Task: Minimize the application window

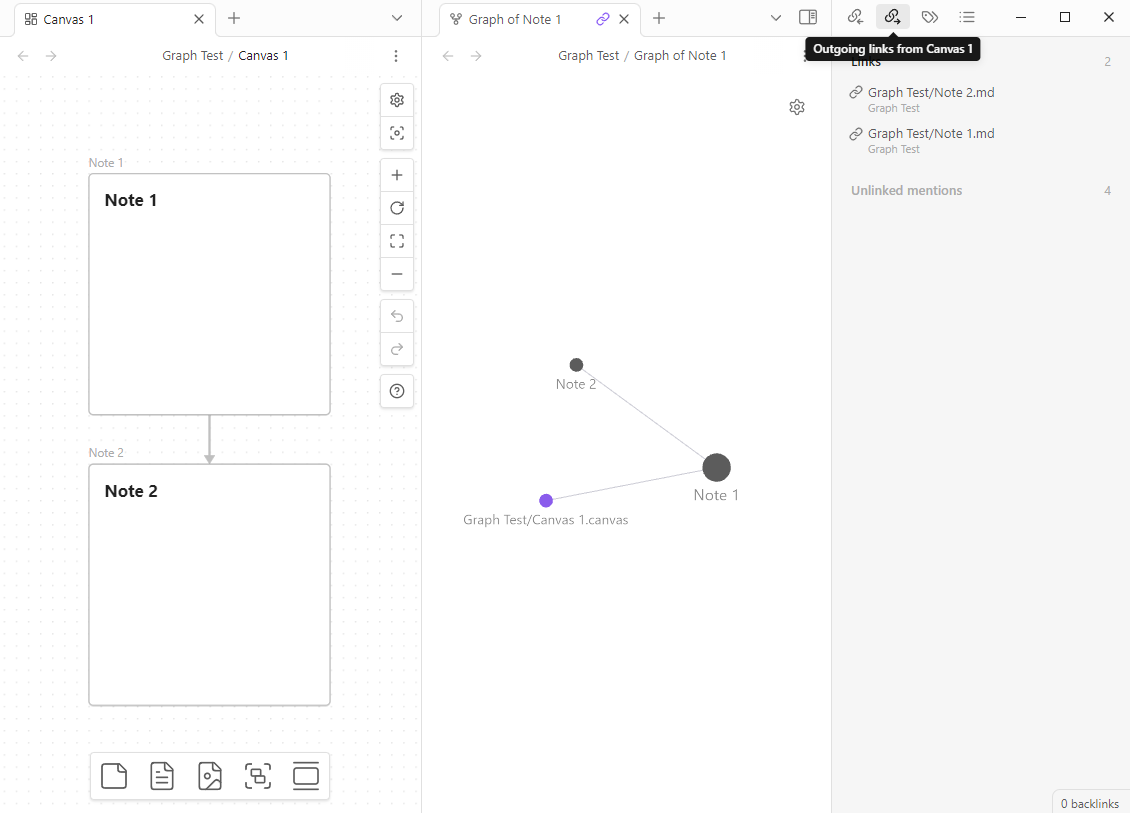Action: click(1020, 17)
